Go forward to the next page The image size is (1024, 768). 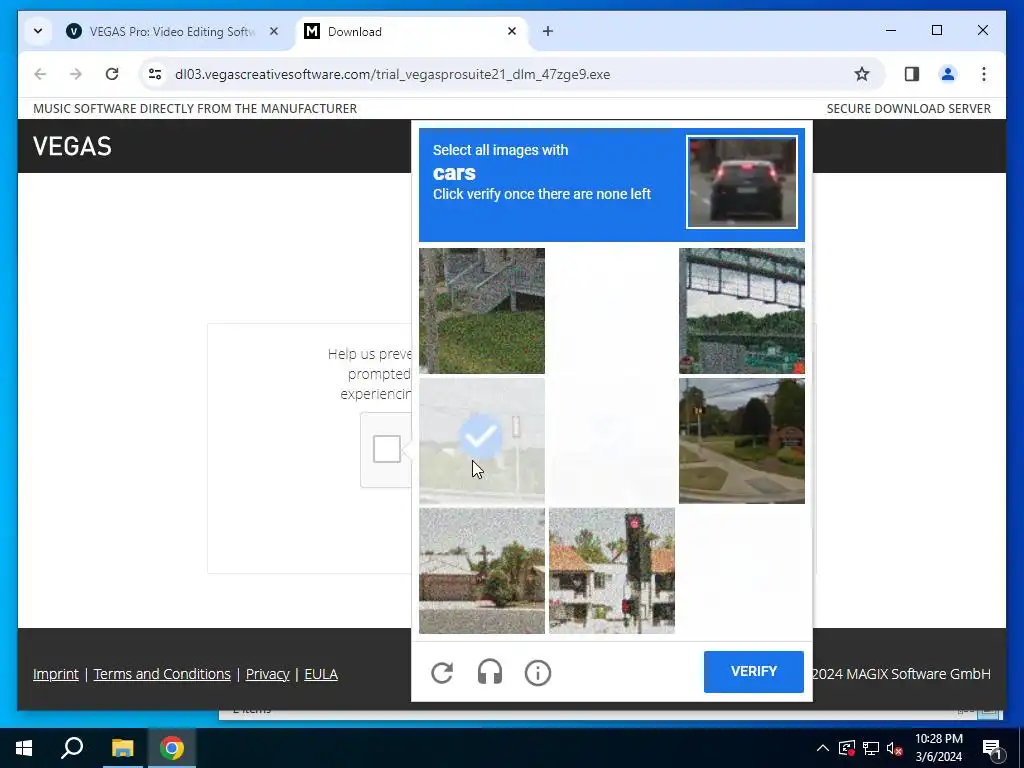point(76,74)
